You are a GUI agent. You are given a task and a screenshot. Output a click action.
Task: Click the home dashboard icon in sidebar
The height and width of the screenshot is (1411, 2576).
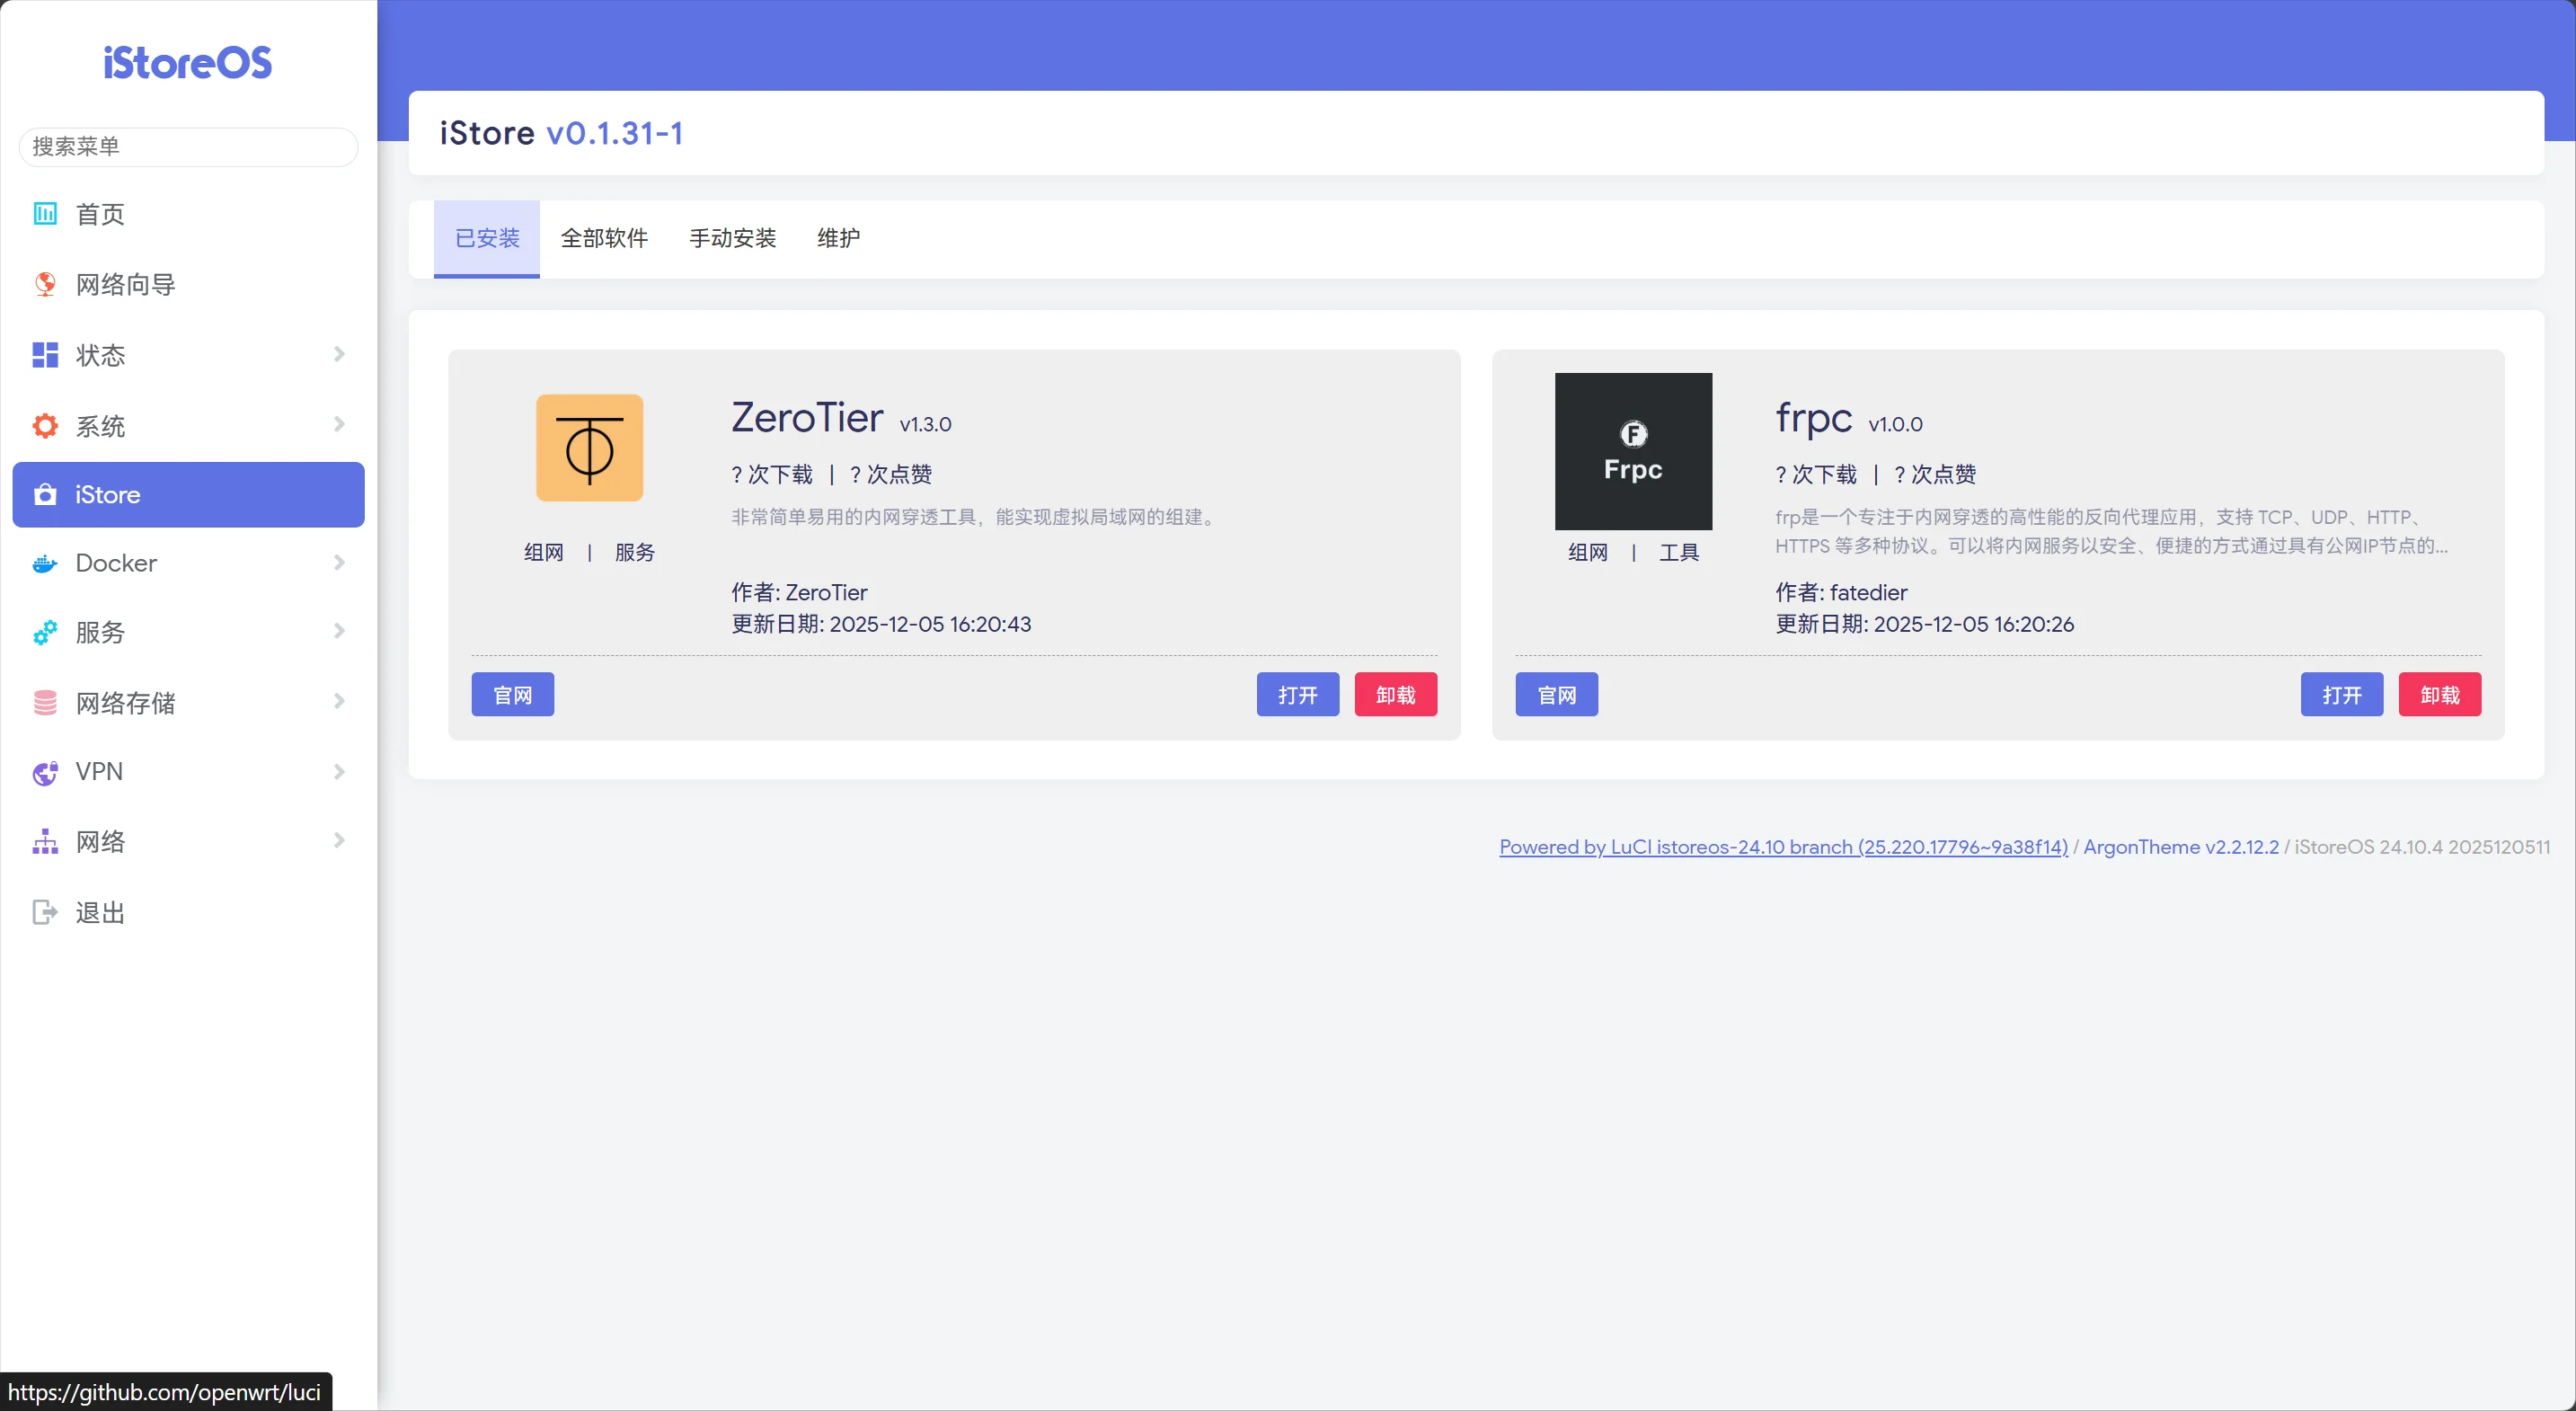click(x=45, y=214)
